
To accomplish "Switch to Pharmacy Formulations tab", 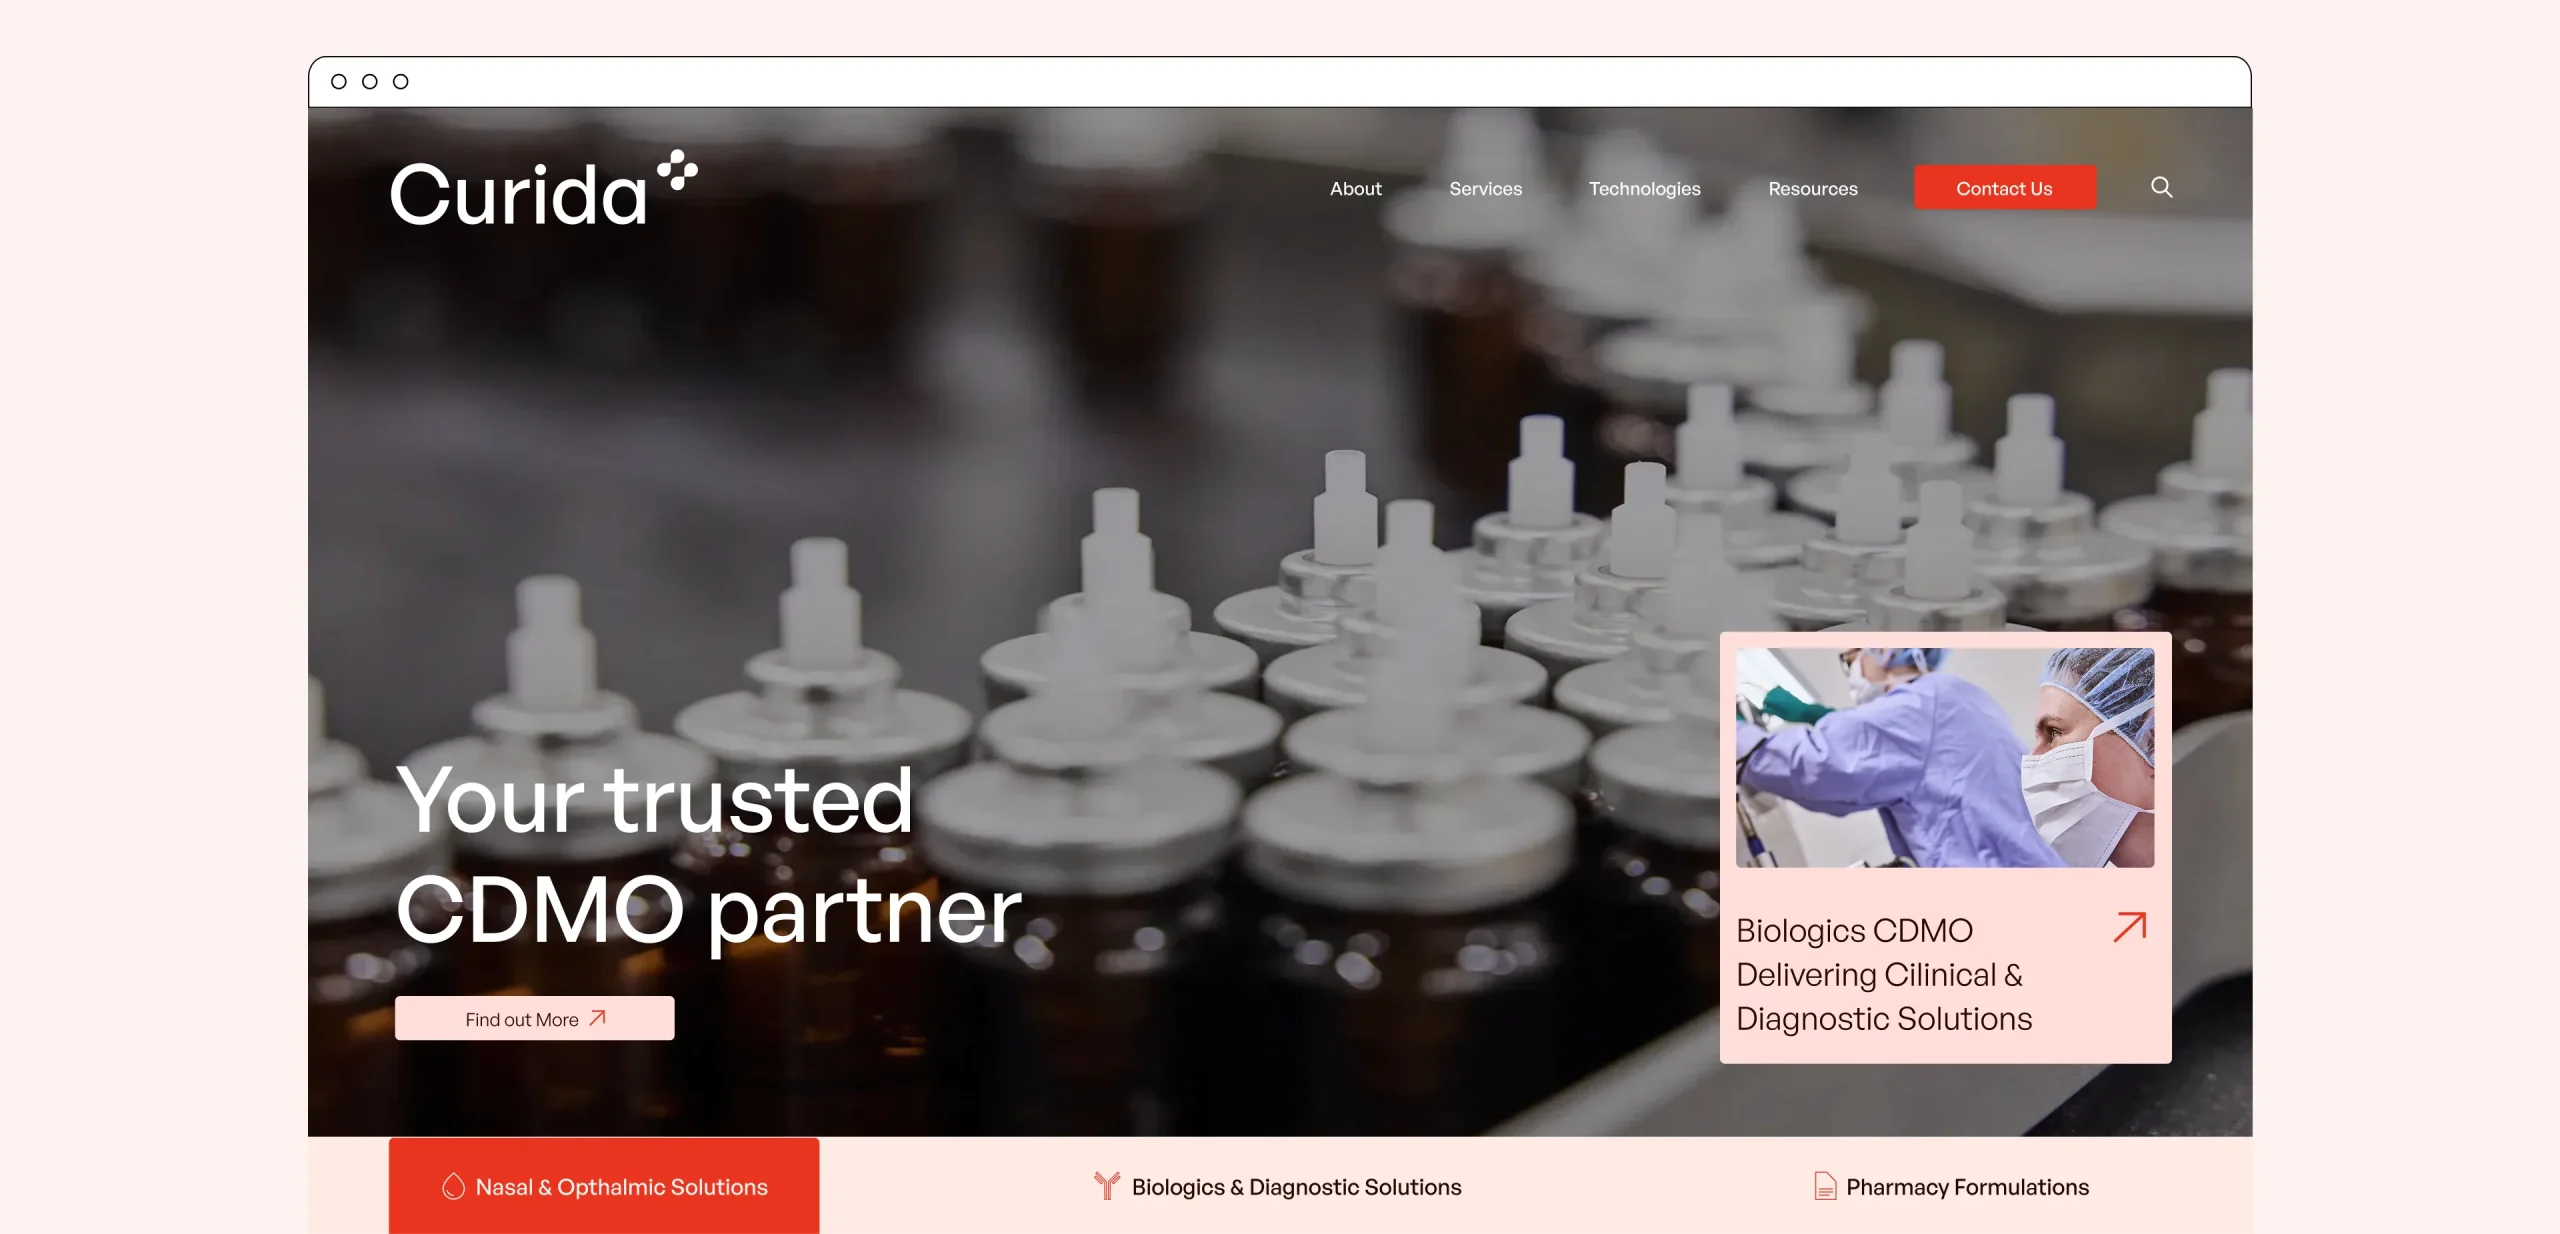I will 1951,1186.
